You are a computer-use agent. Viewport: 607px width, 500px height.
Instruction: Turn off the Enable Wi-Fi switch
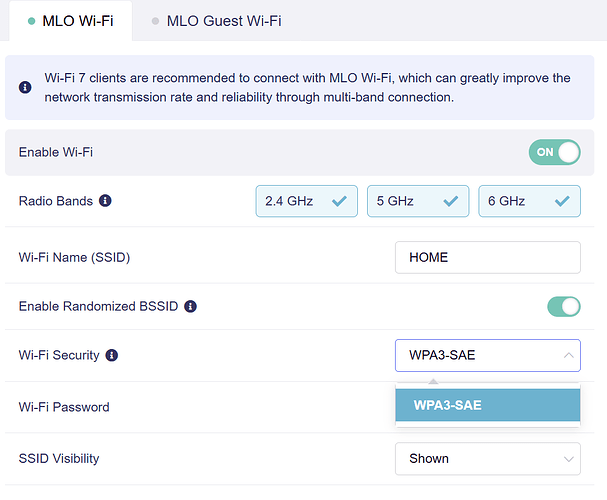(555, 152)
